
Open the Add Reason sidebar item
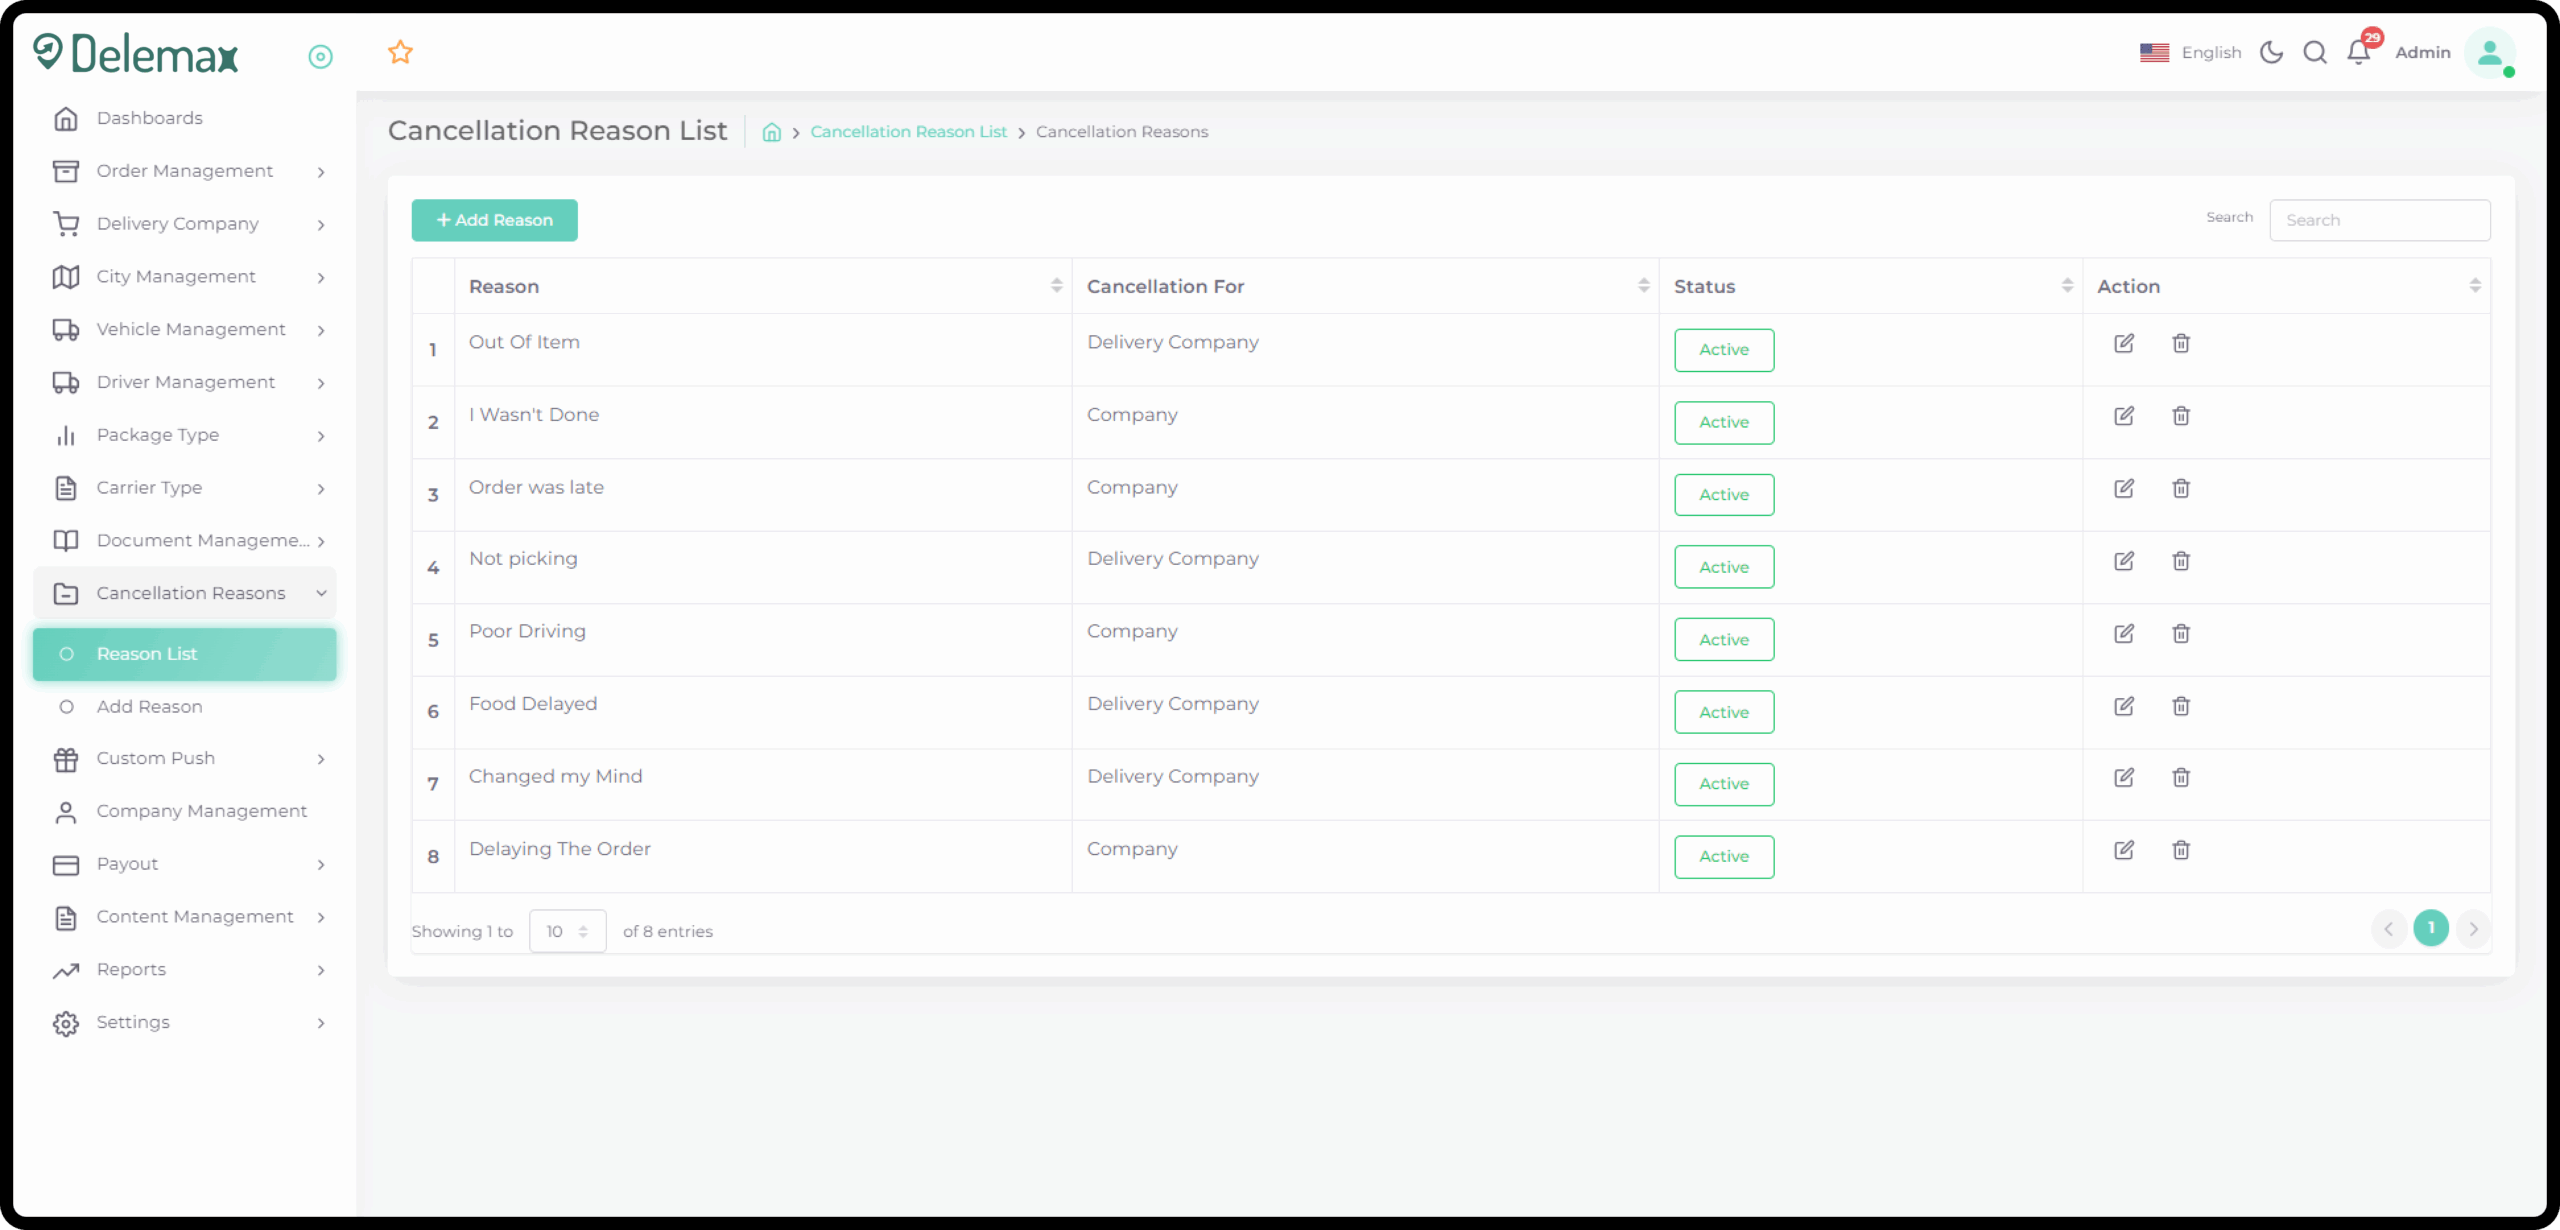(149, 706)
